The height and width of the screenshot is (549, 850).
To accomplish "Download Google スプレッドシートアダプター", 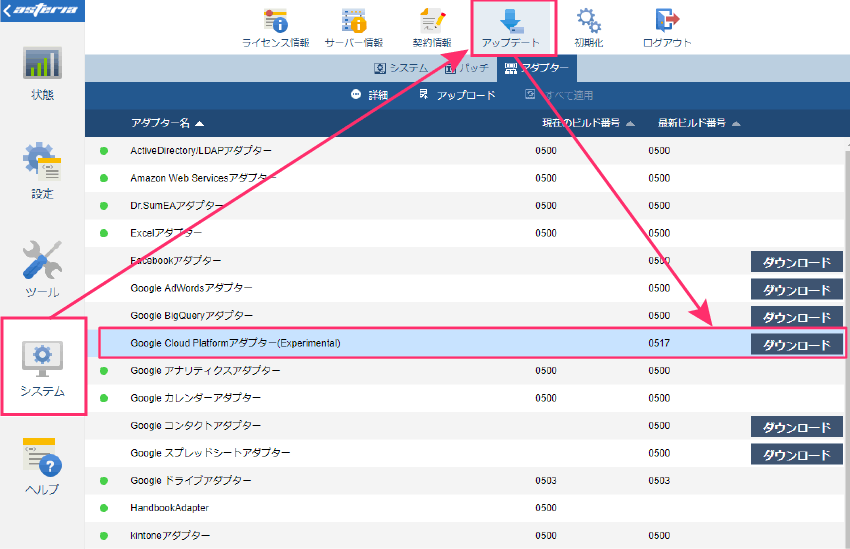I will pos(796,455).
